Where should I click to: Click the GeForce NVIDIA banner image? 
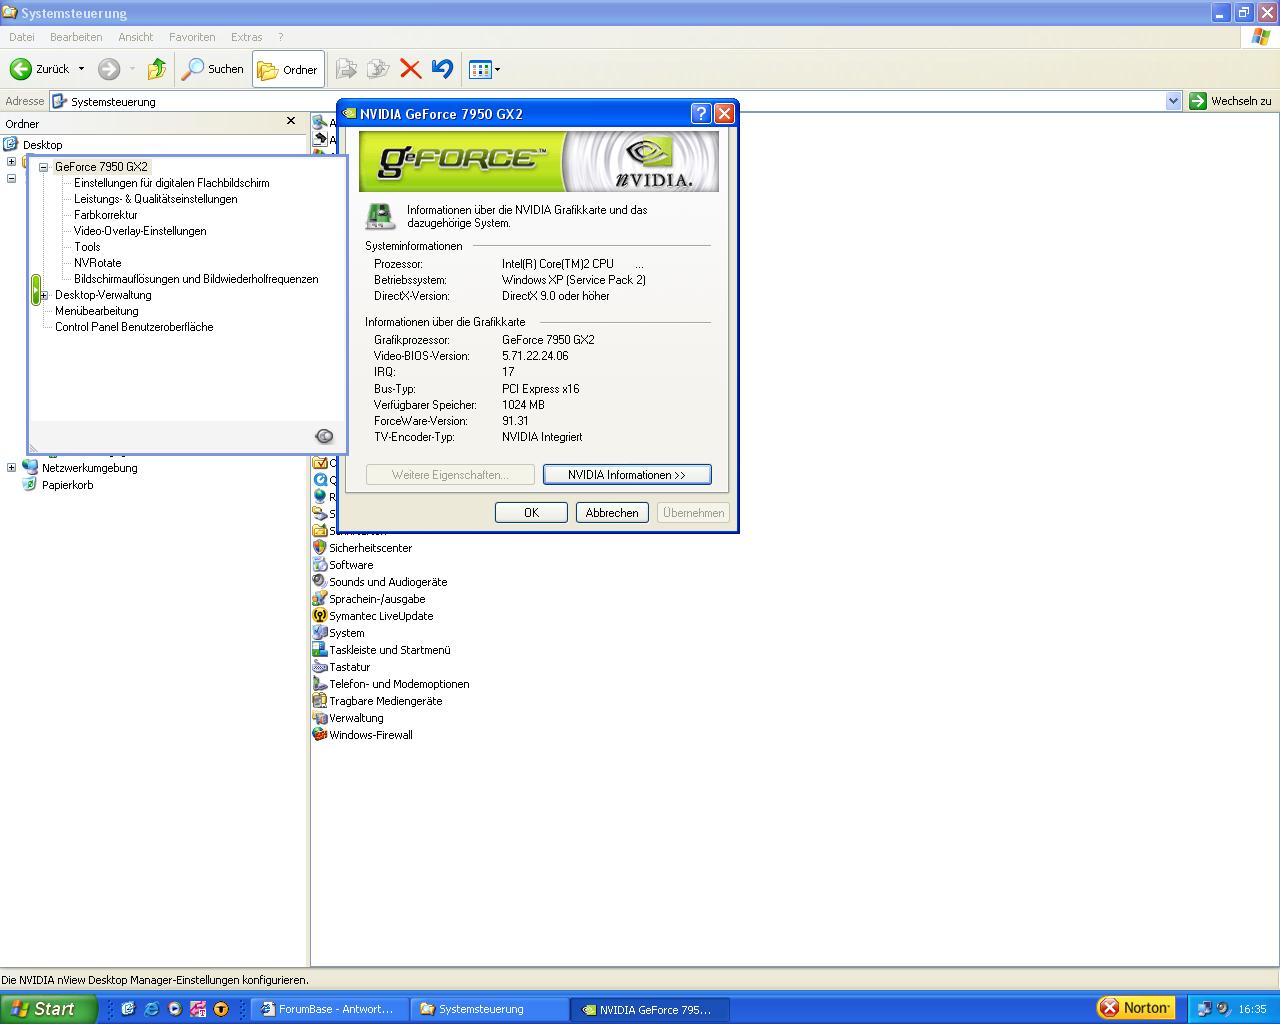[539, 161]
